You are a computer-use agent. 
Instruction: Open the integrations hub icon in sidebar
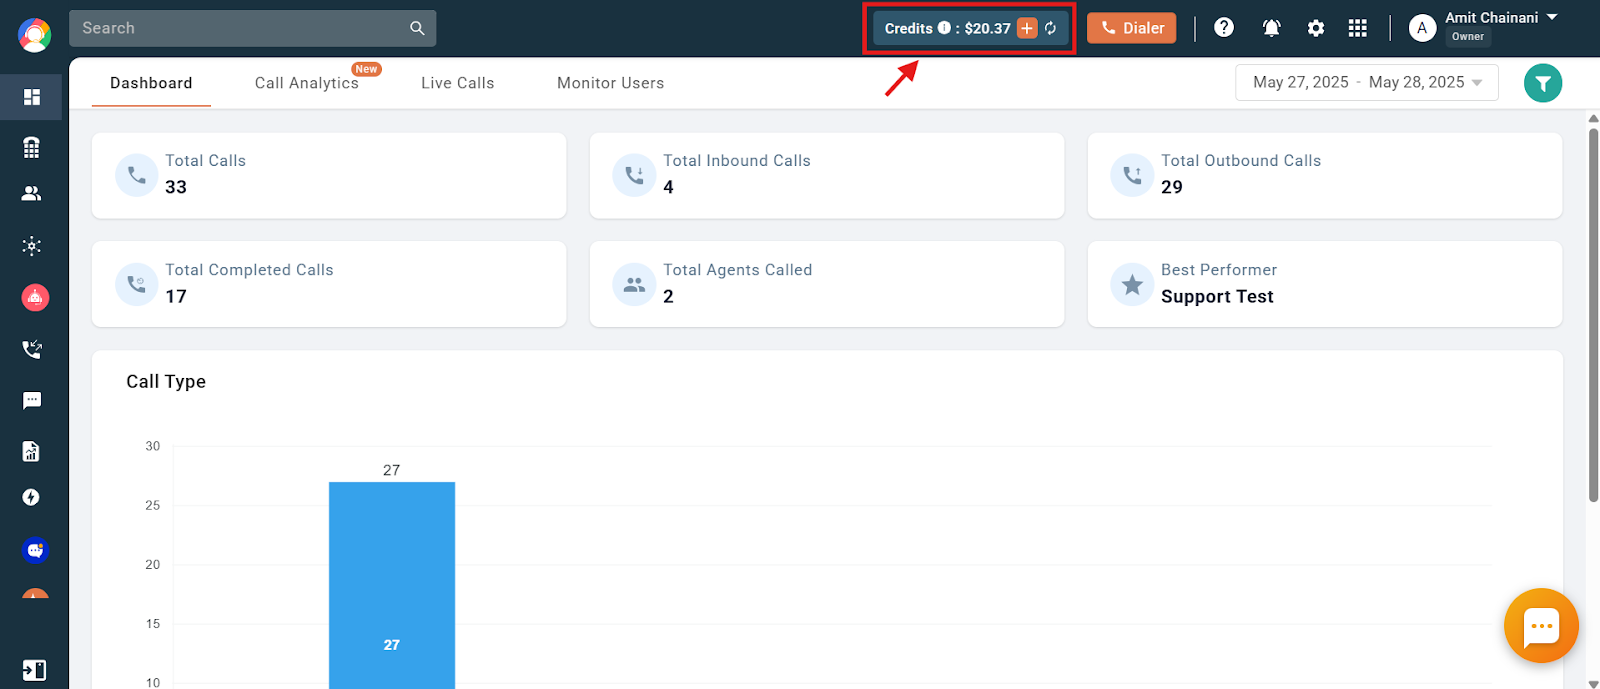point(32,246)
